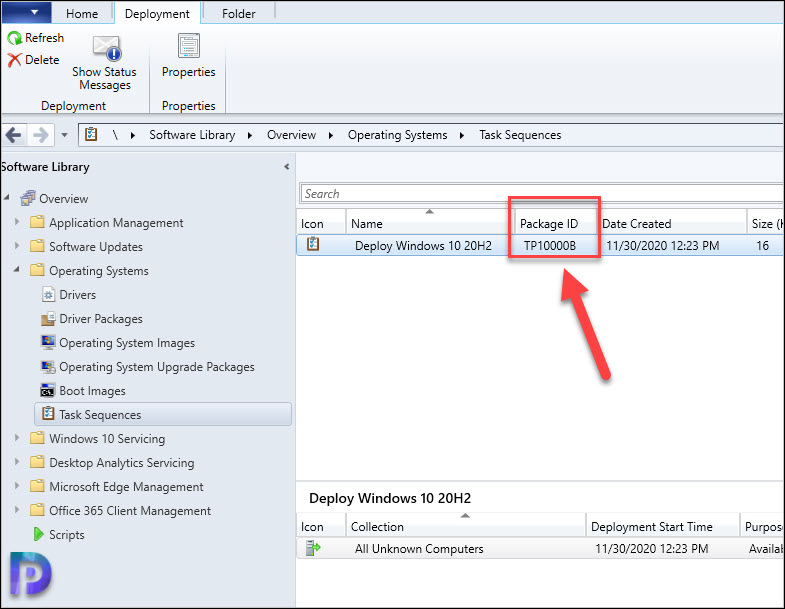Sort by the Name column header

point(429,223)
